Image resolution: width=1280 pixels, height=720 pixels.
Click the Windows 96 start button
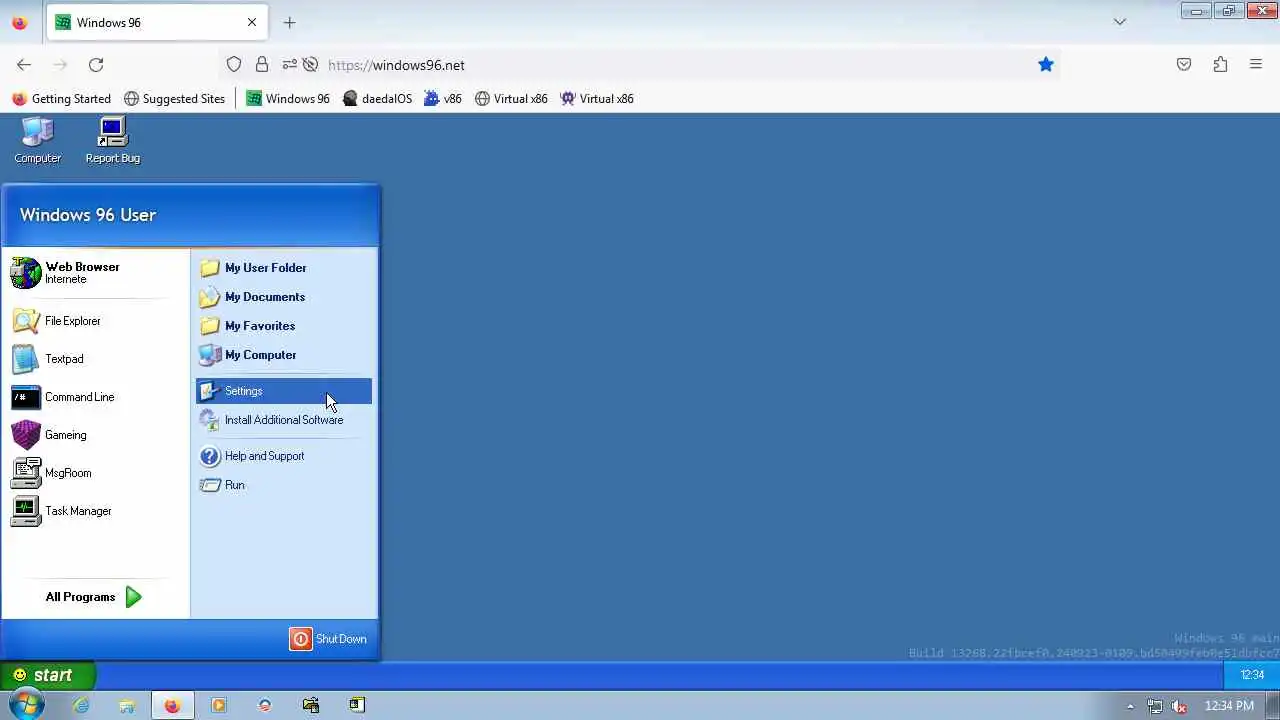click(47, 675)
